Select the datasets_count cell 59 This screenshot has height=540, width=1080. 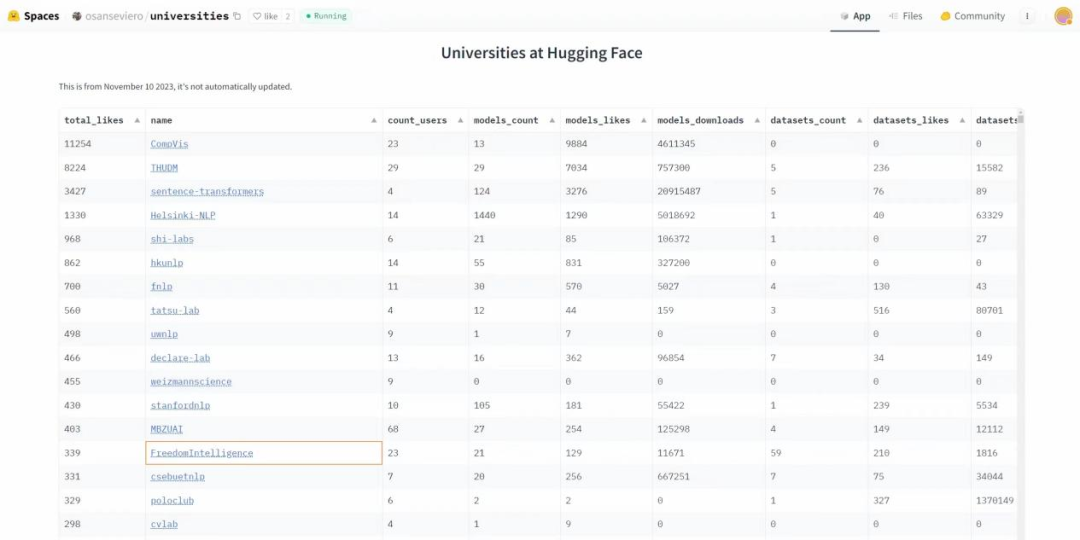(816, 453)
